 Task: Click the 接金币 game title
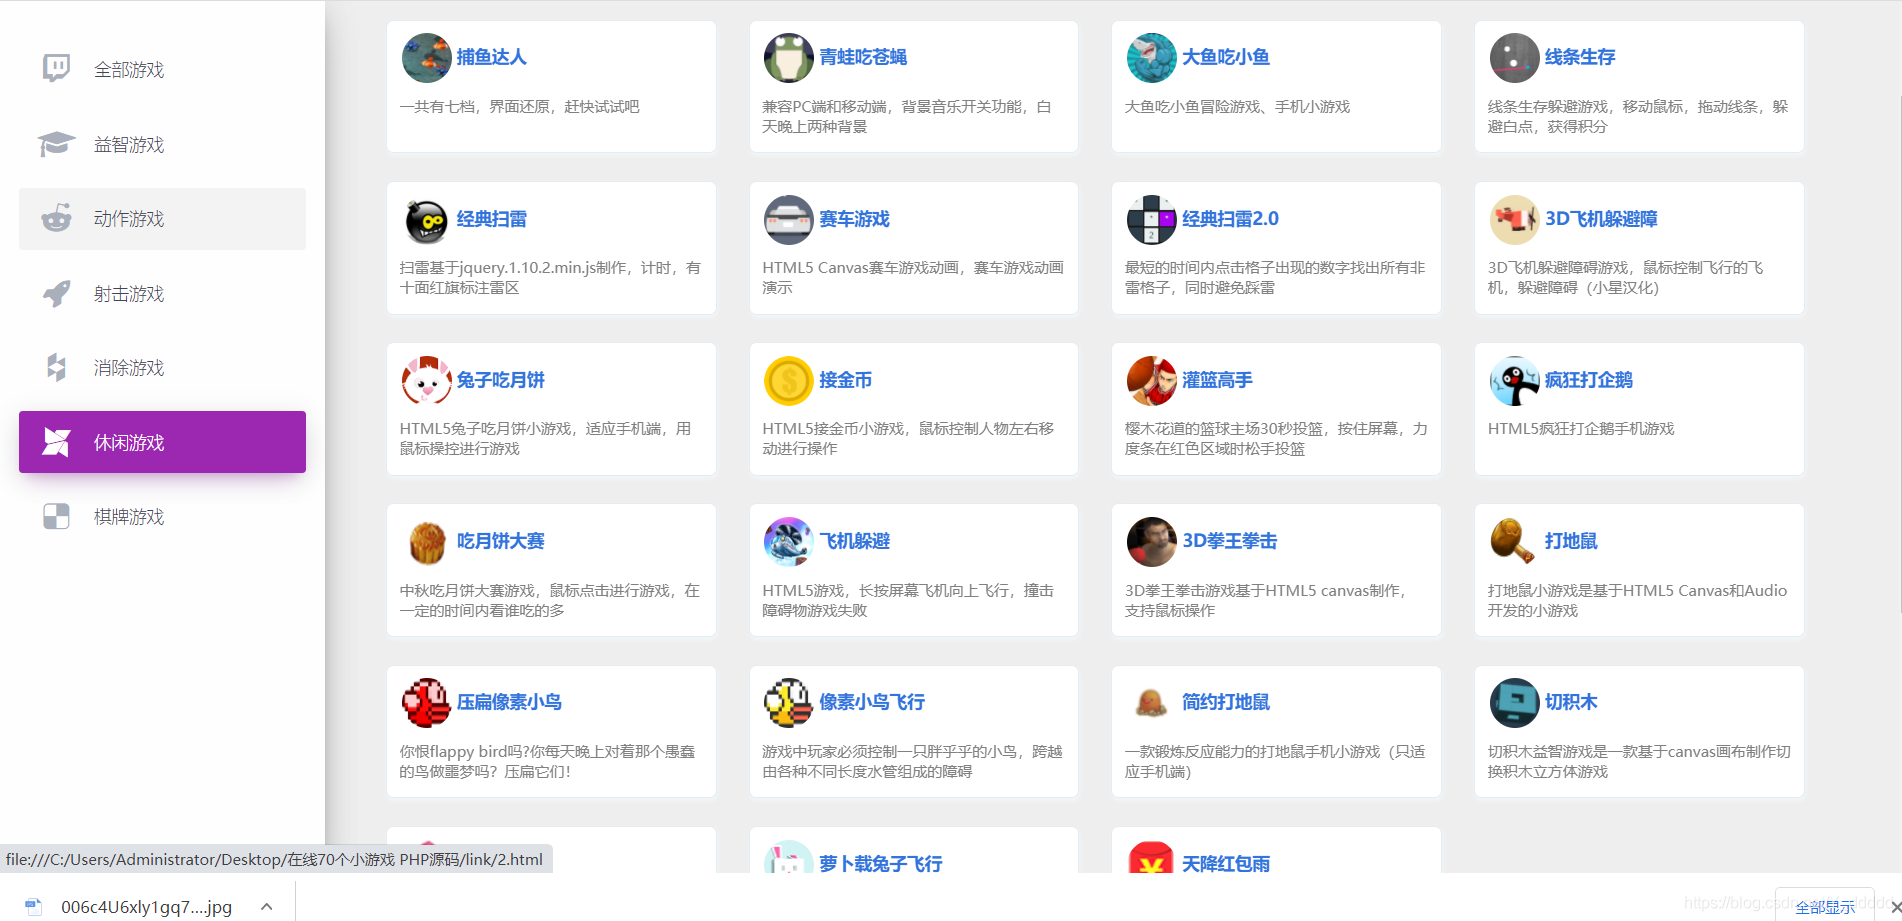(846, 380)
